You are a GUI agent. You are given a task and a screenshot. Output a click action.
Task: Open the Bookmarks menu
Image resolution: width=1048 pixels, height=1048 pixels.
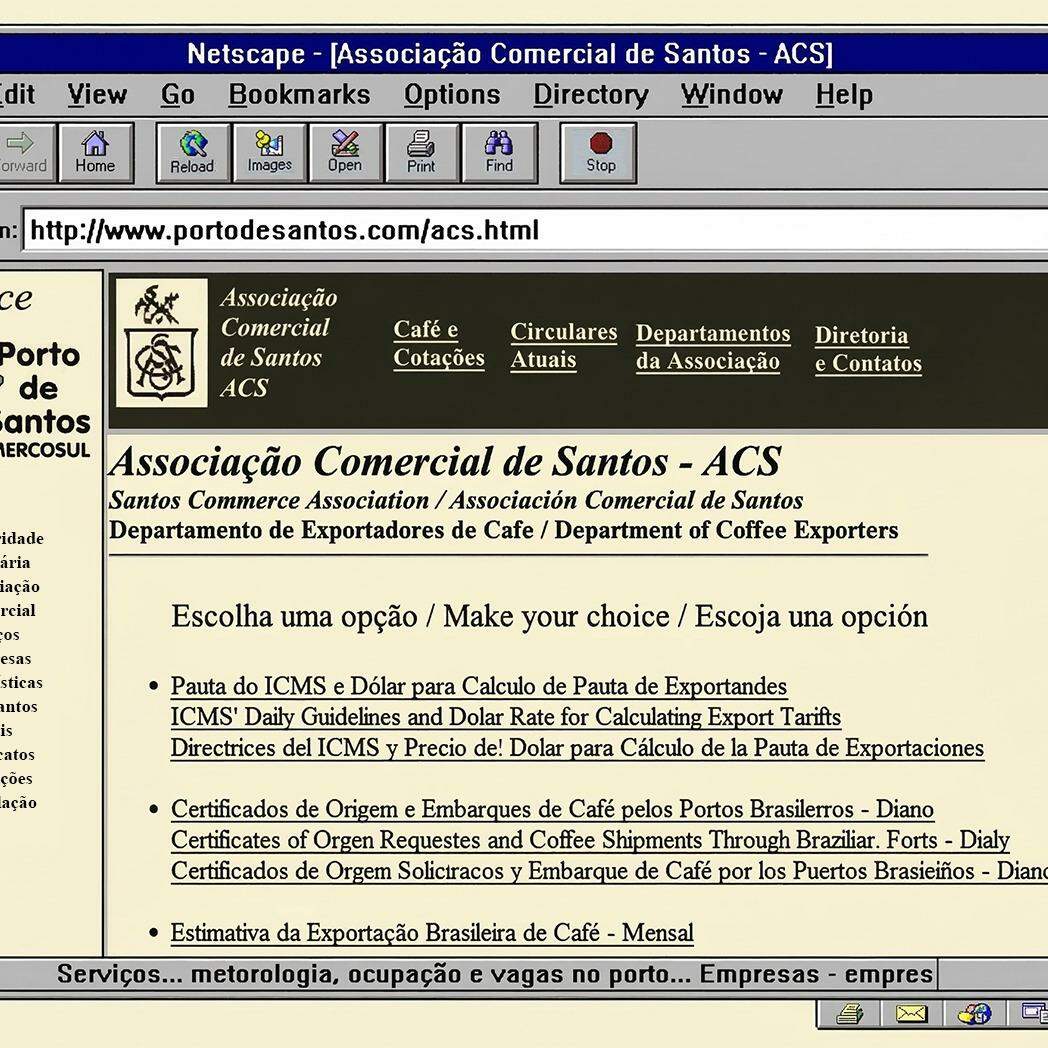(299, 94)
